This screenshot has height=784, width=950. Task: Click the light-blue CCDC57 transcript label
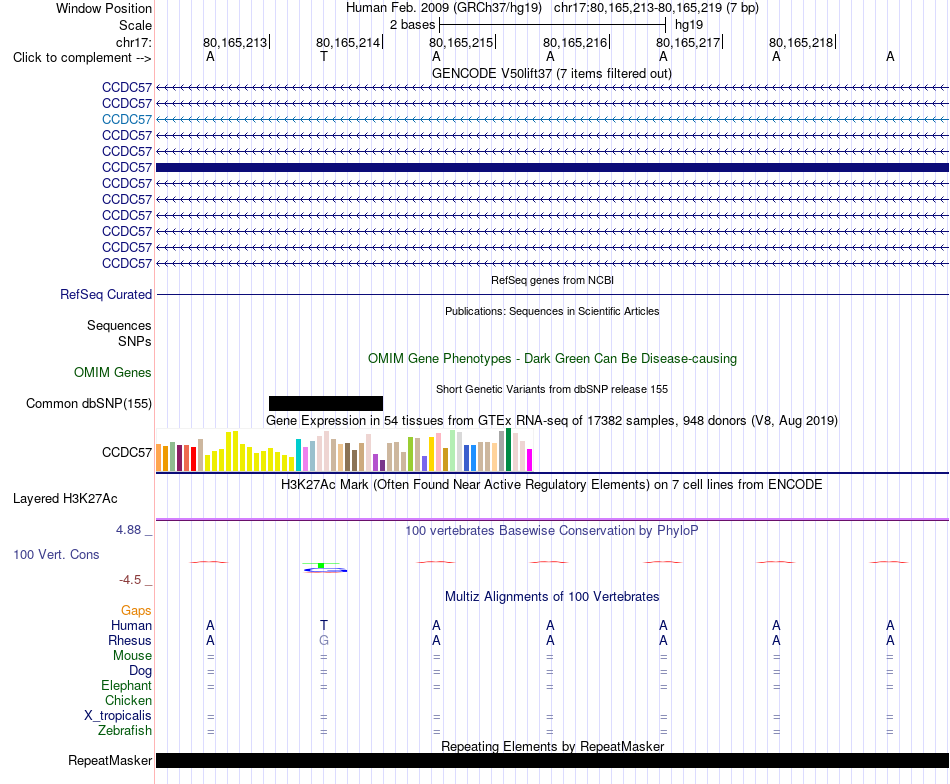click(127, 119)
